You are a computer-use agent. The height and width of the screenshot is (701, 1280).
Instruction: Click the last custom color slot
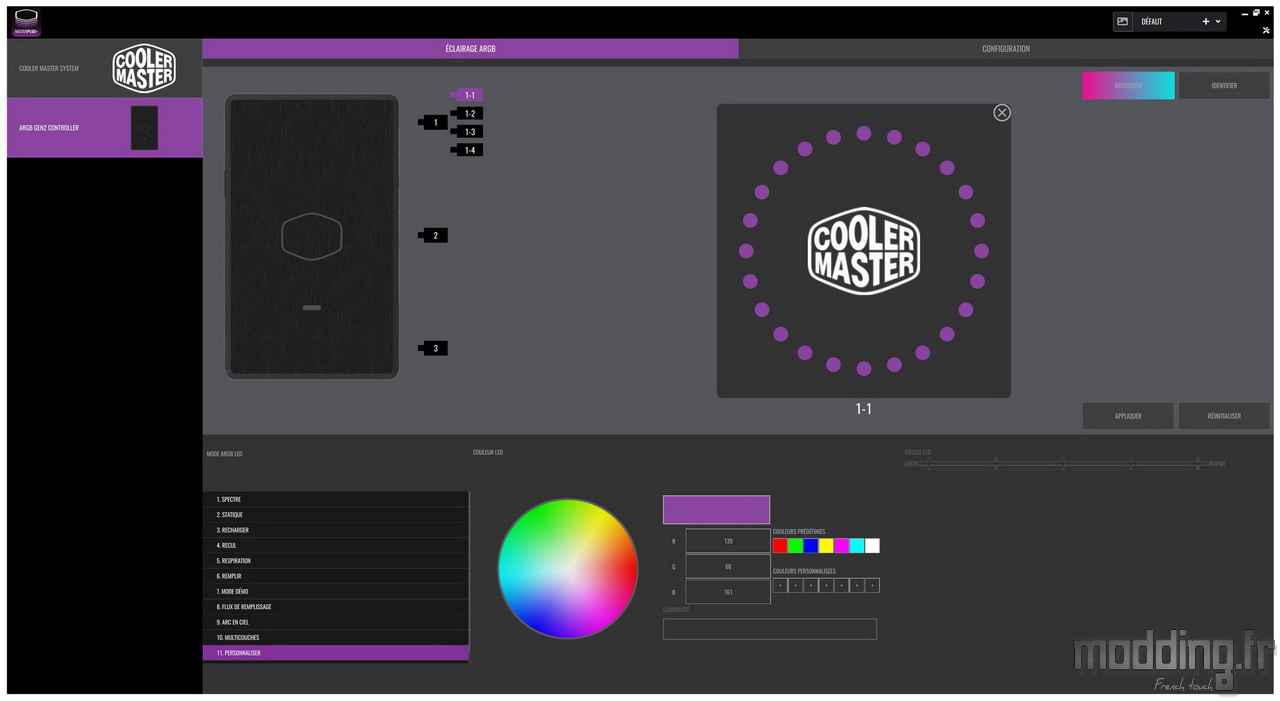pyautogui.click(x=872, y=586)
